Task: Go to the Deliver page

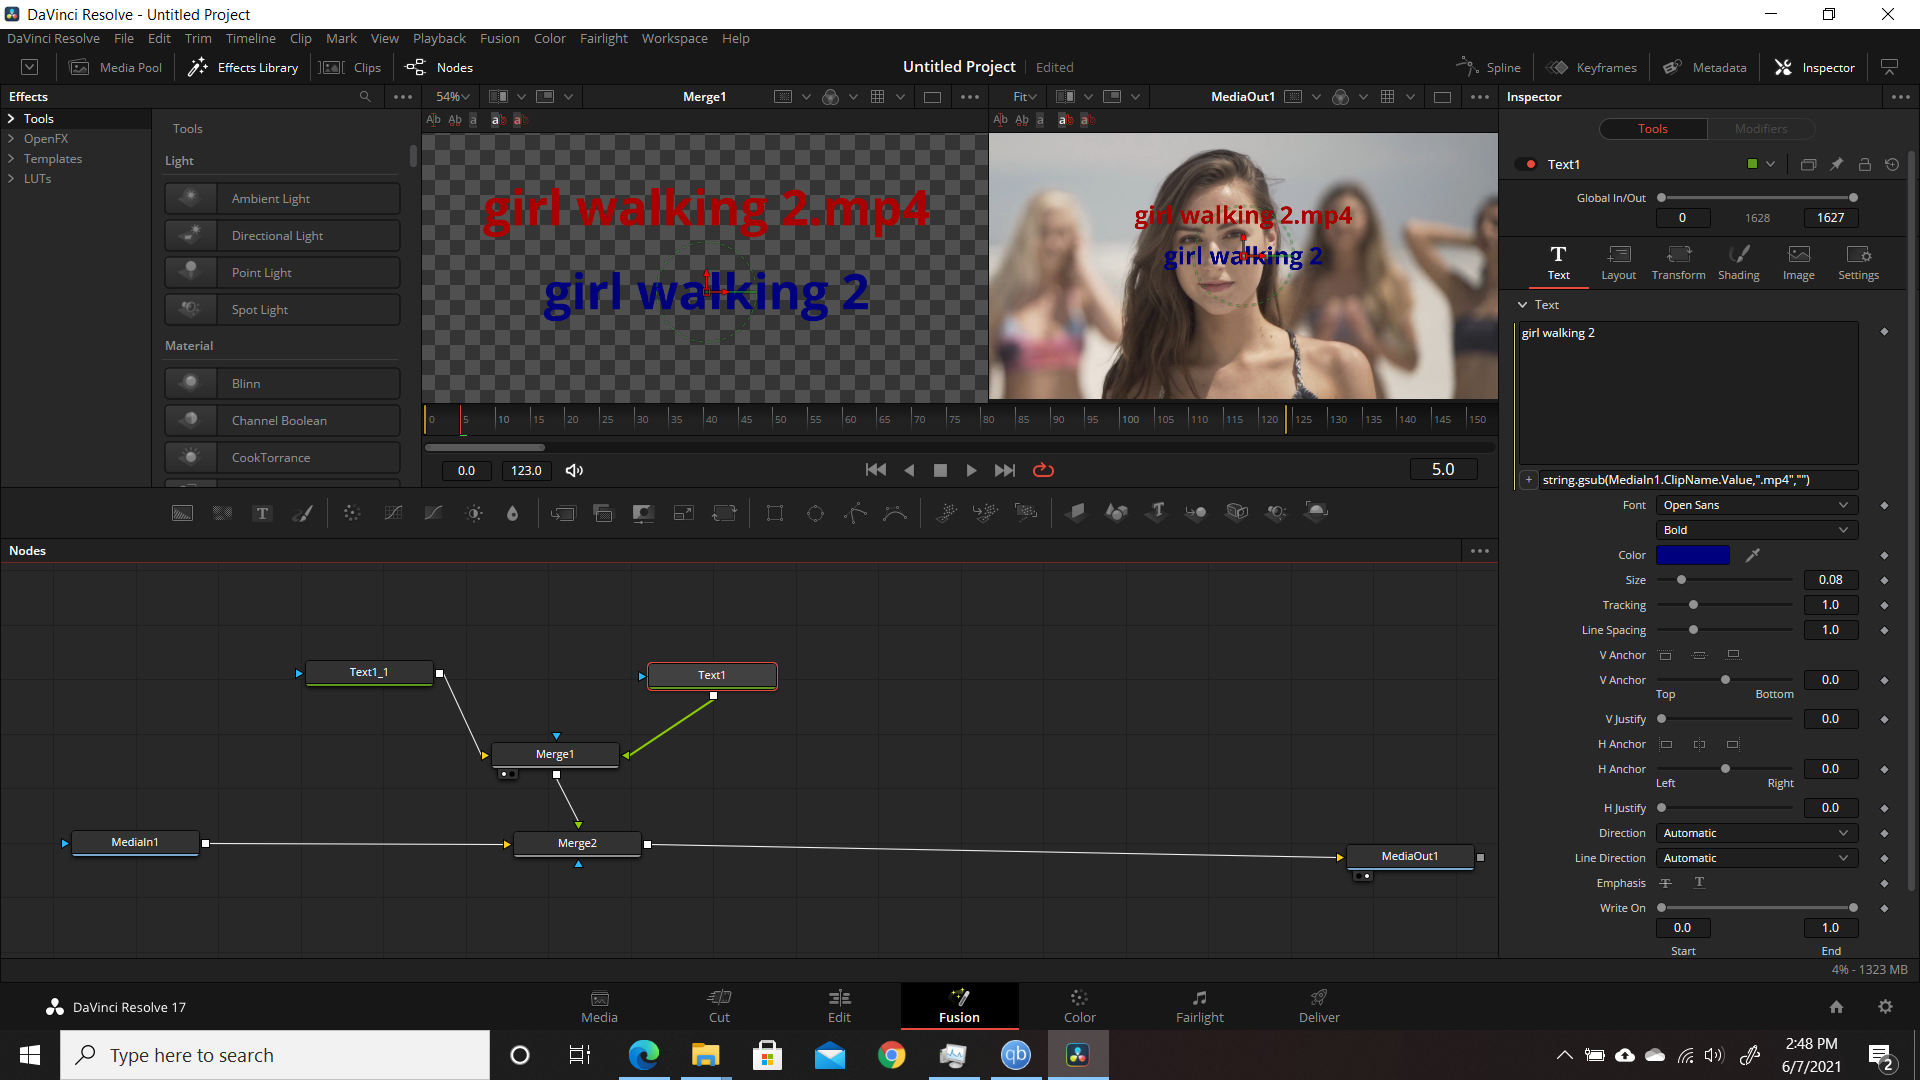Action: click(1319, 1006)
